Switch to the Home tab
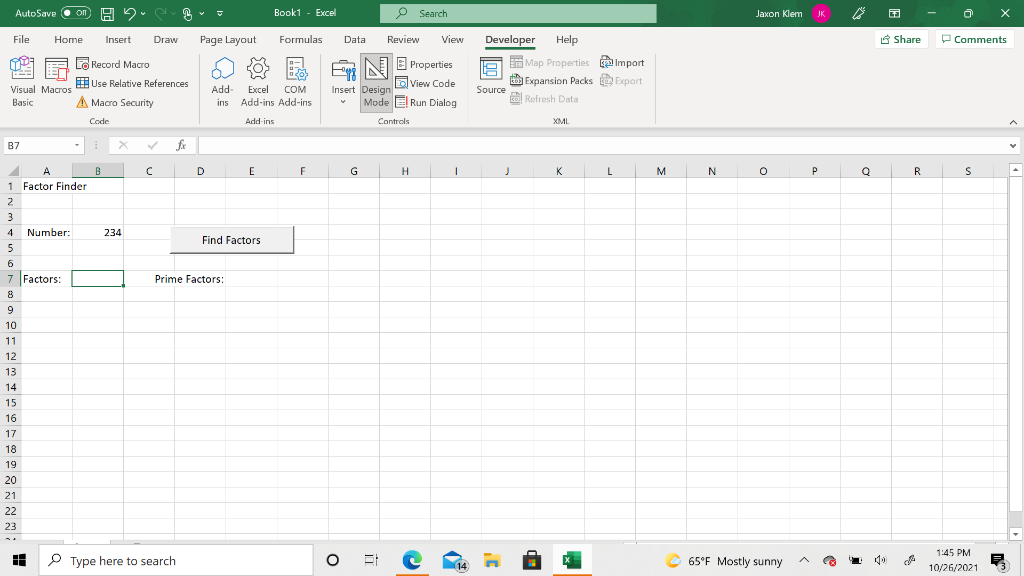Image resolution: width=1024 pixels, height=576 pixels. pos(69,39)
